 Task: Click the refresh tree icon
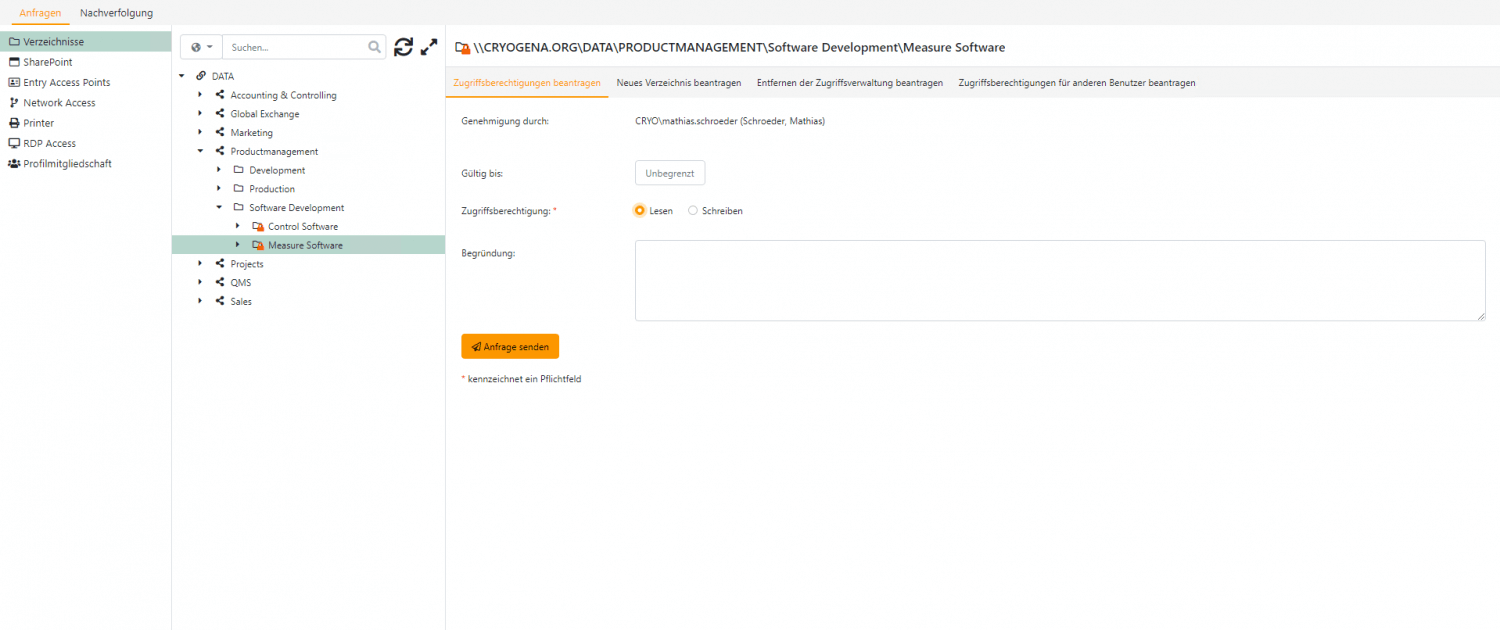point(403,47)
